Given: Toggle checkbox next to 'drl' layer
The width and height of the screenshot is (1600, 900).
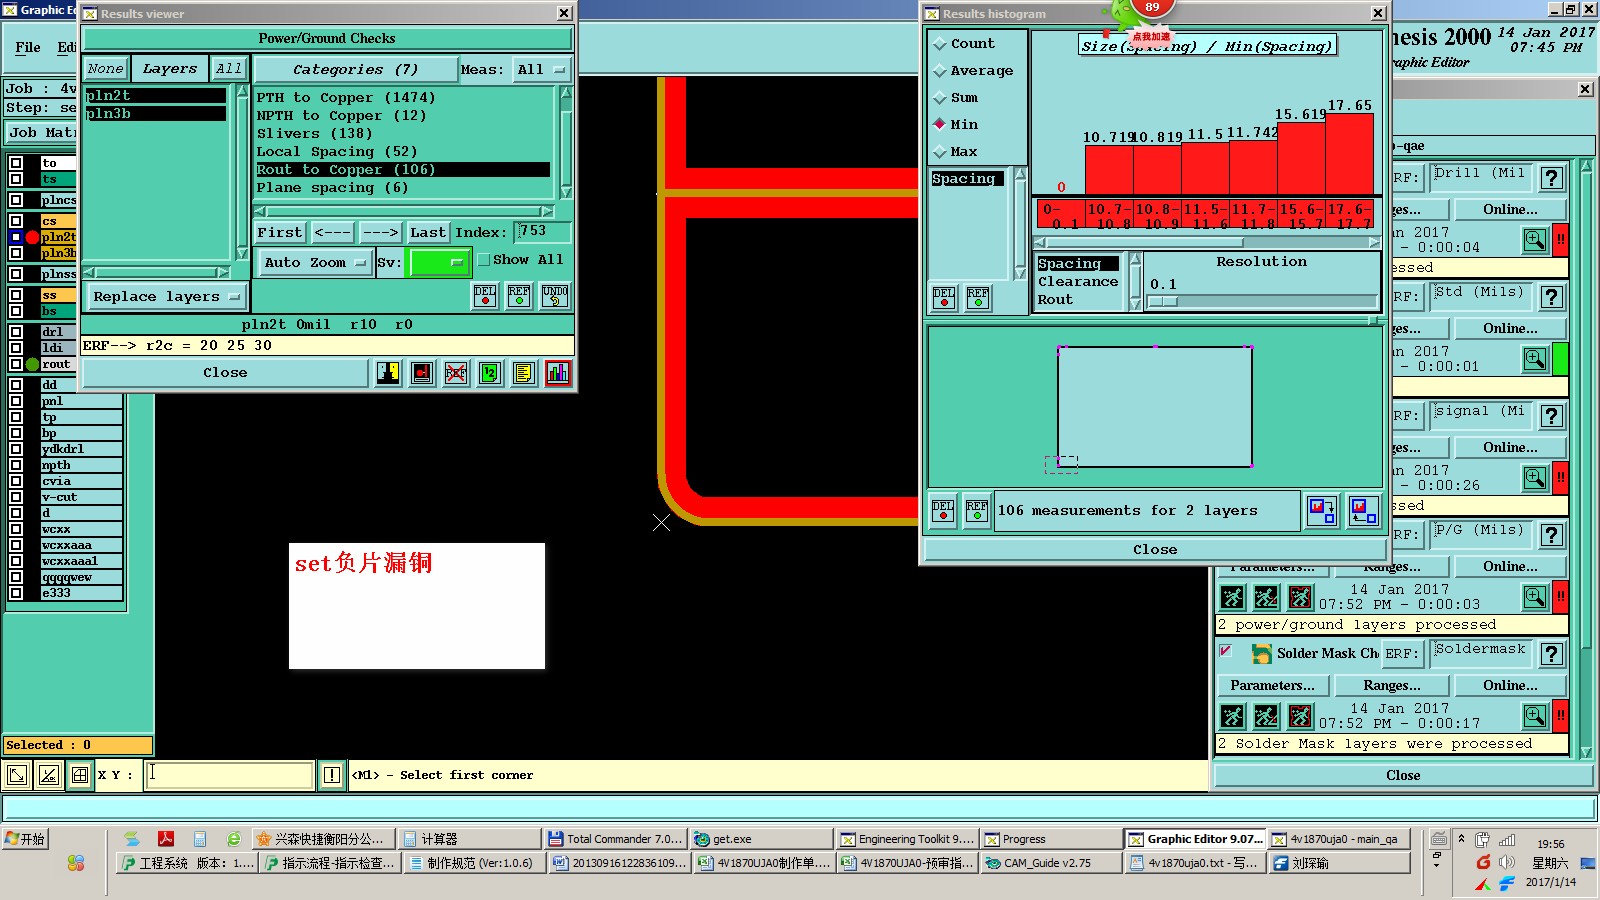Looking at the screenshot, I should (16, 332).
